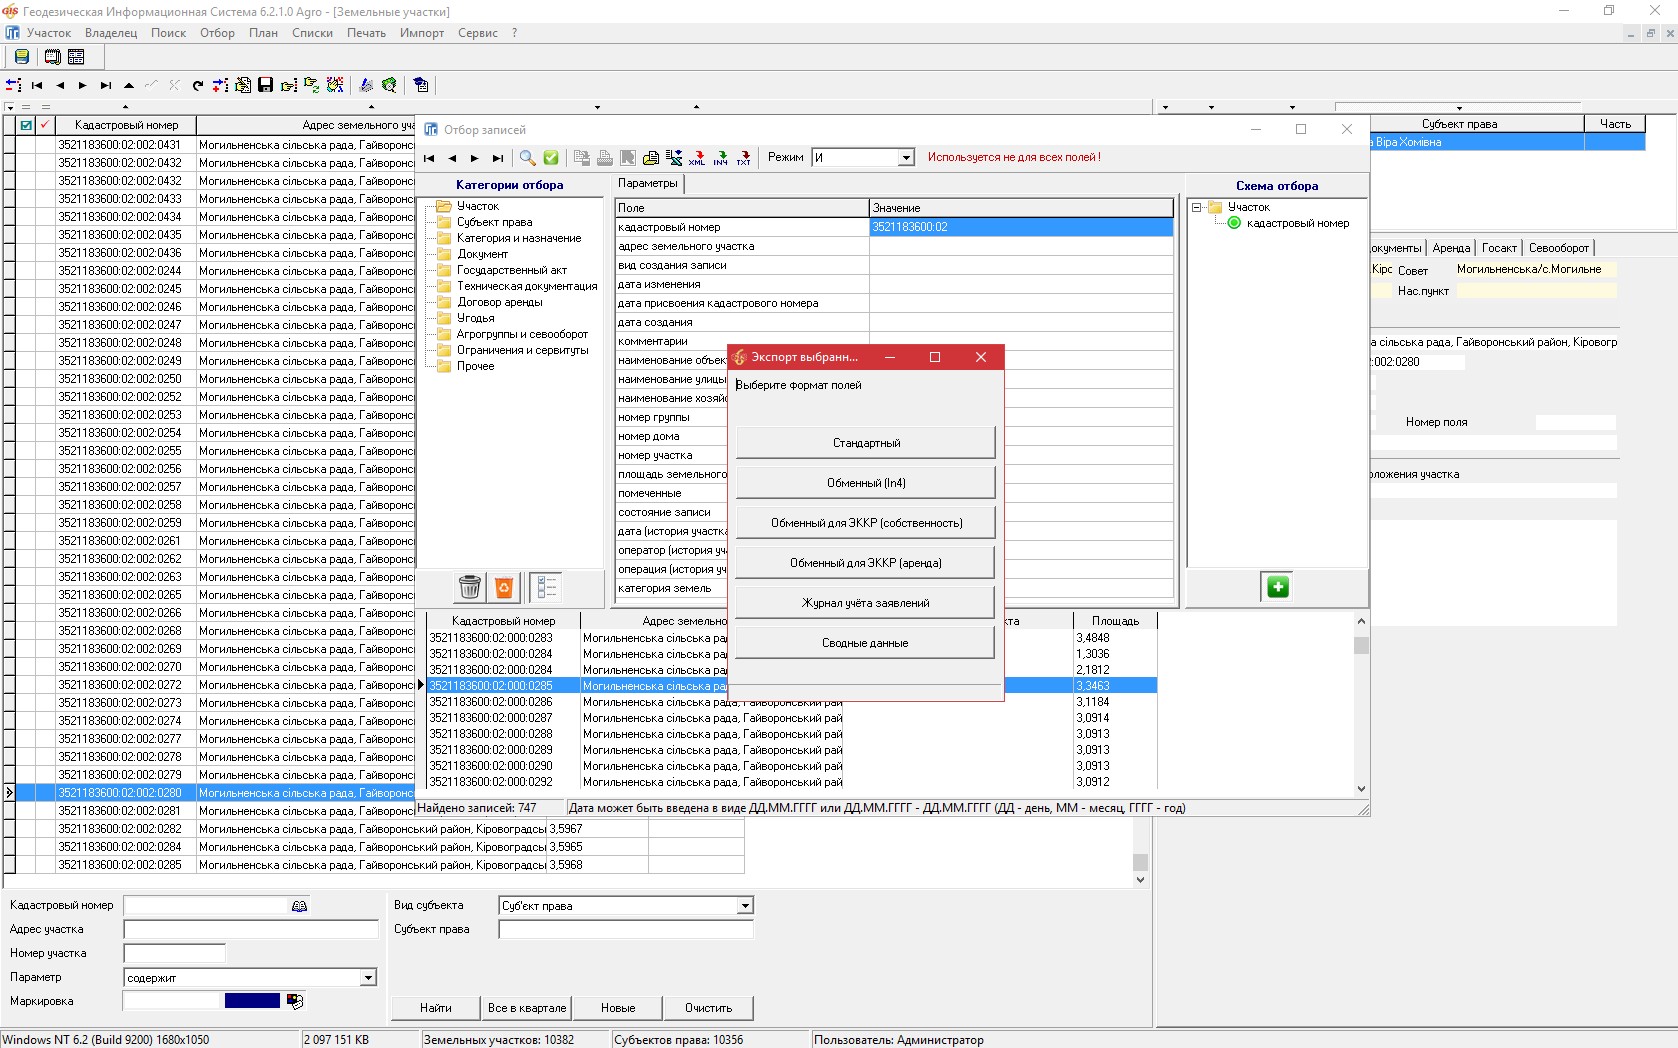Open the Импорт menu
This screenshot has width=1678, height=1048.
pyautogui.click(x=421, y=33)
